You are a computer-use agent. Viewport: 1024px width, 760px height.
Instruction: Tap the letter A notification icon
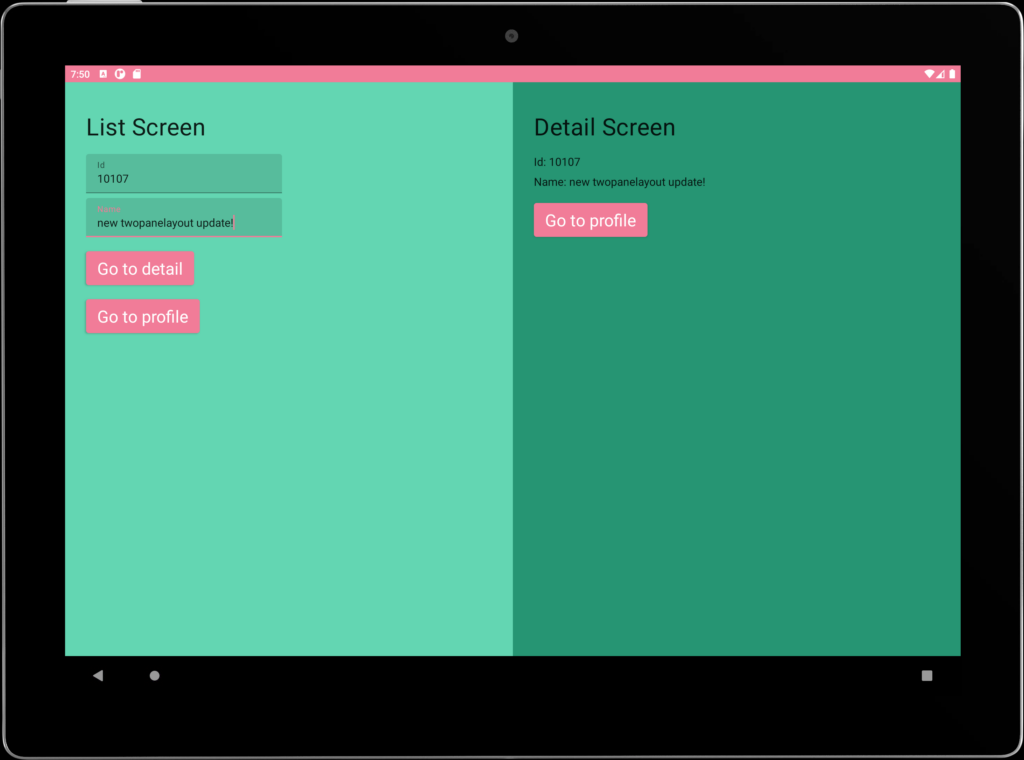(x=104, y=74)
